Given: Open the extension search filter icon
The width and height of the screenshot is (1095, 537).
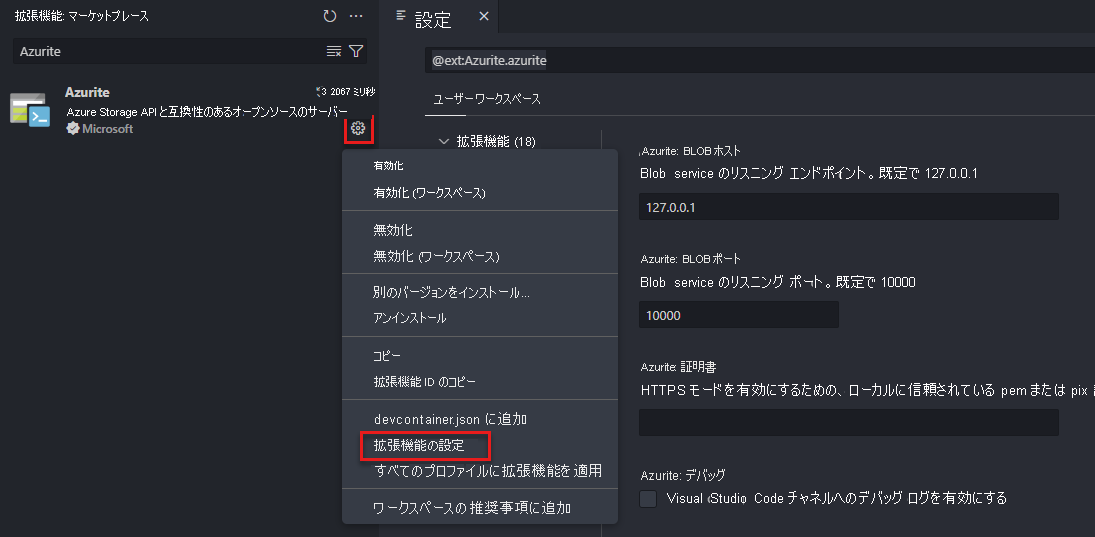Looking at the screenshot, I should (x=356, y=51).
